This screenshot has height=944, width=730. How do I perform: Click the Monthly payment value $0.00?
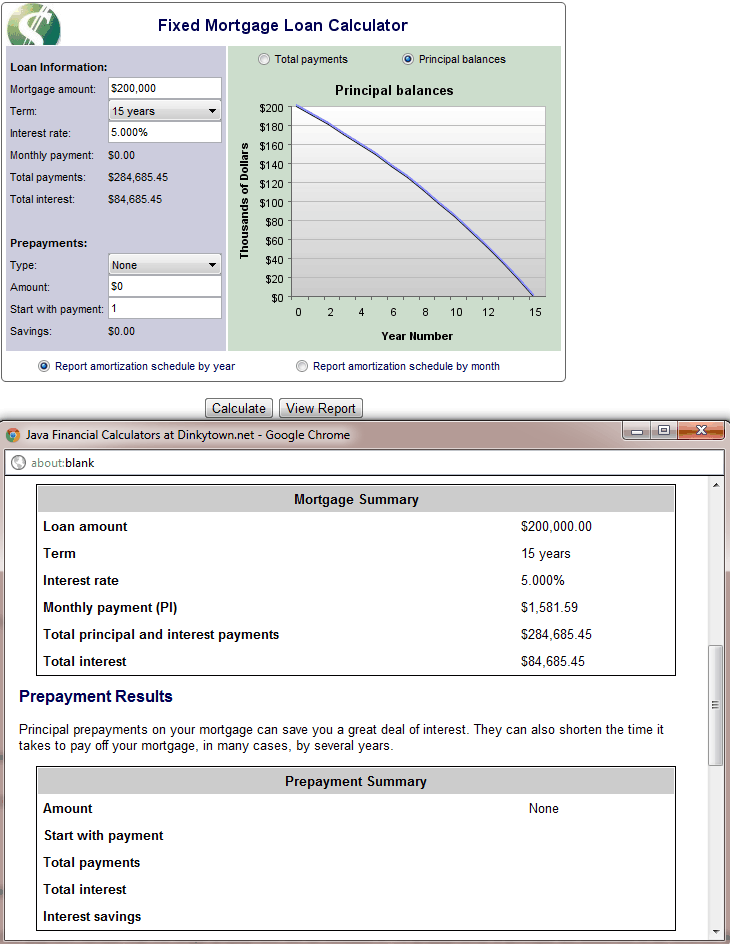[x=122, y=155]
